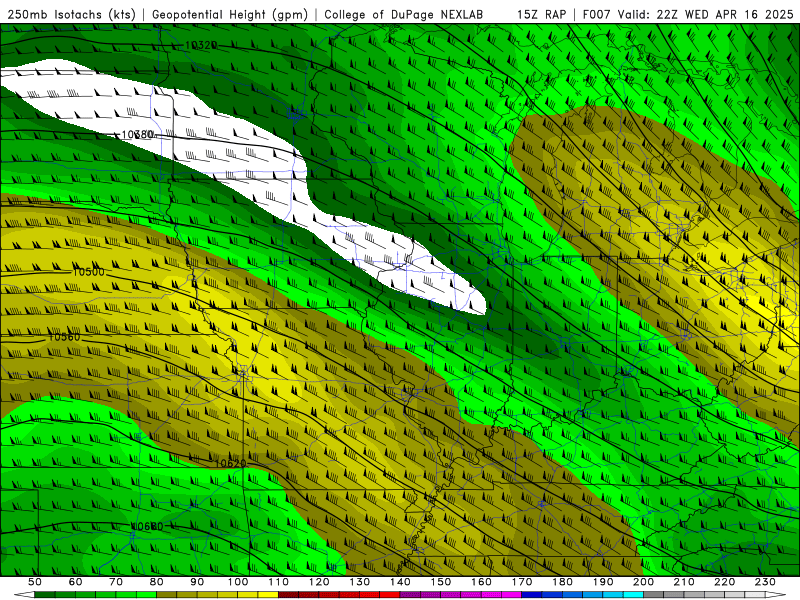
Task: Click the "College of DuPage NEXLAB" credit
Action: point(403,14)
